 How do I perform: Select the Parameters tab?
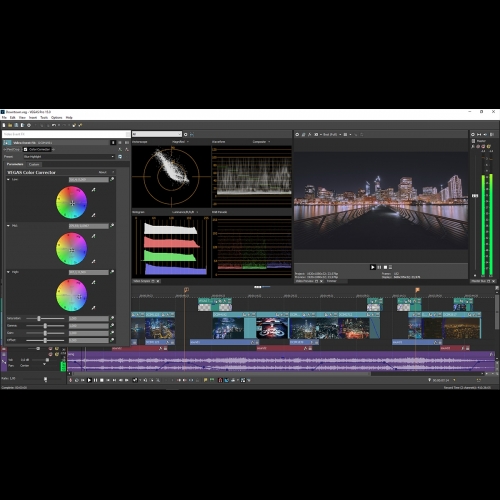(15, 164)
